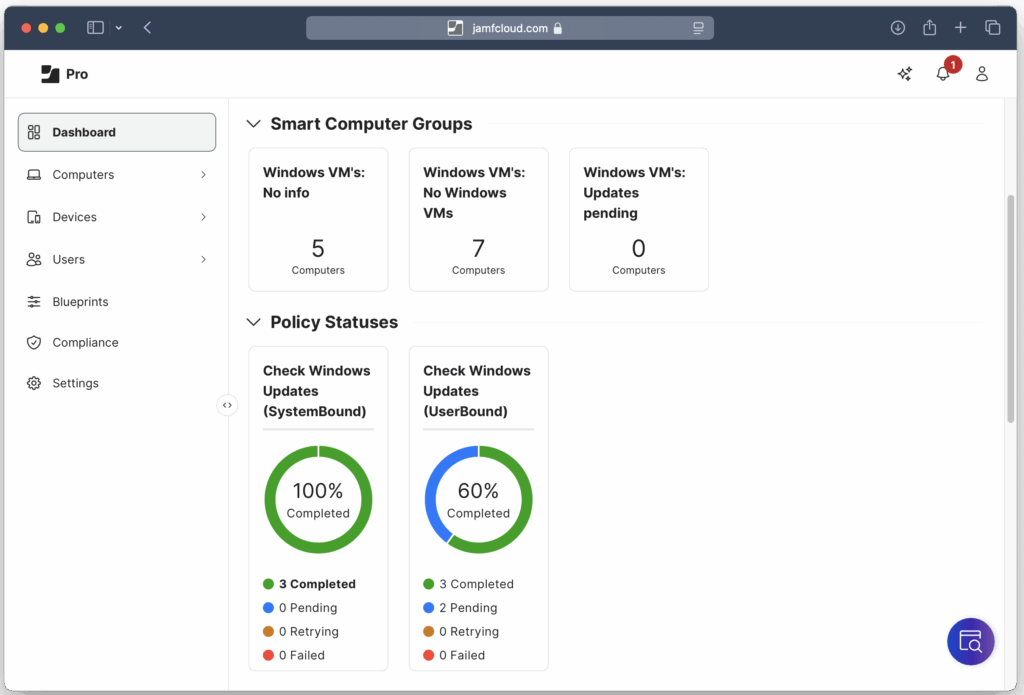Viewport: 1024px width, 695px height.
Task: Open Windows VM's: No info group
Action: pos(318,219)
